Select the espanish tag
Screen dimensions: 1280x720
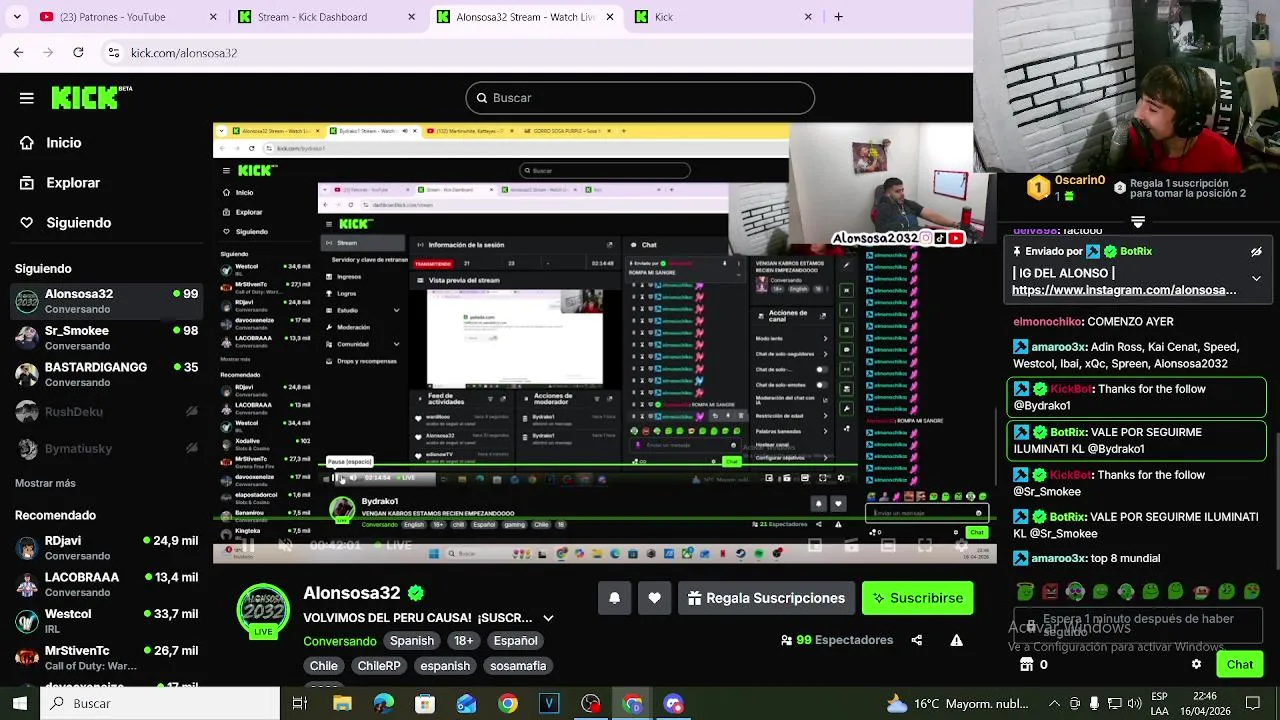point(445,666)
